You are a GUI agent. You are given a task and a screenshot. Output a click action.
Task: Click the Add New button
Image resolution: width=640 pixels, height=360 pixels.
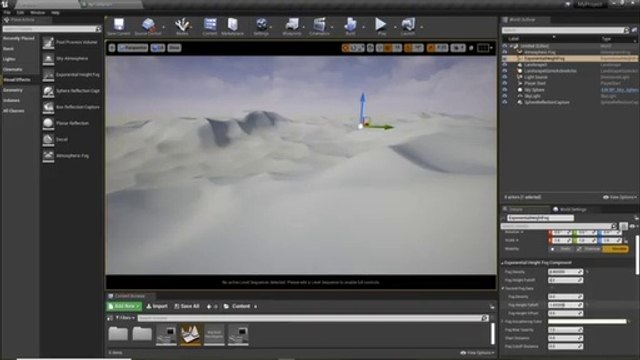tap(124, 306)
